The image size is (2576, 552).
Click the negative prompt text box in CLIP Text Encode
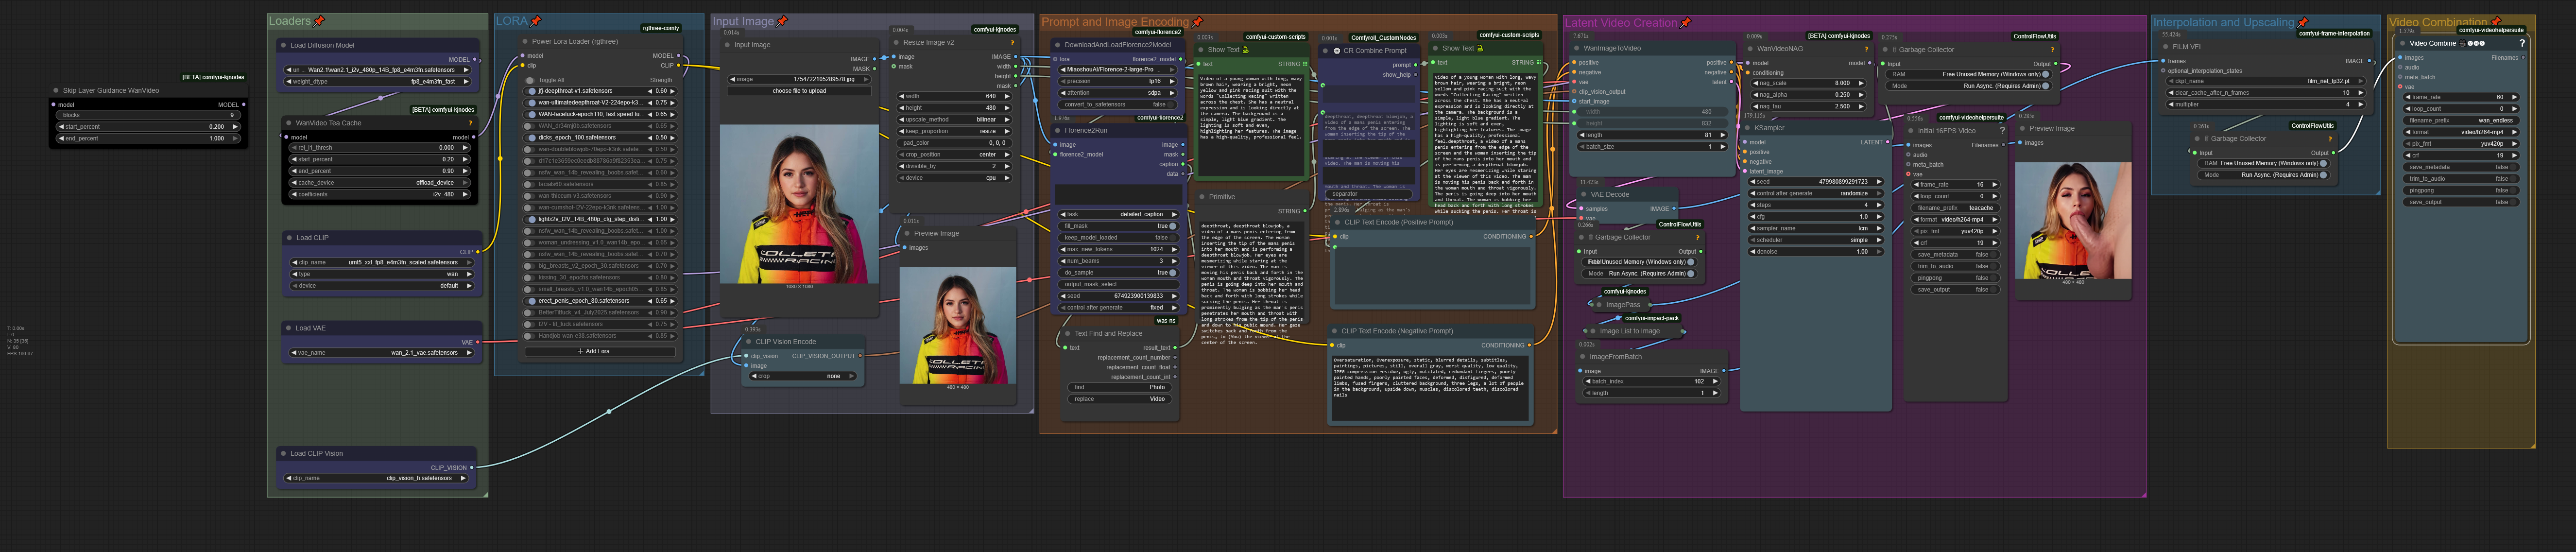point(1431,387)
